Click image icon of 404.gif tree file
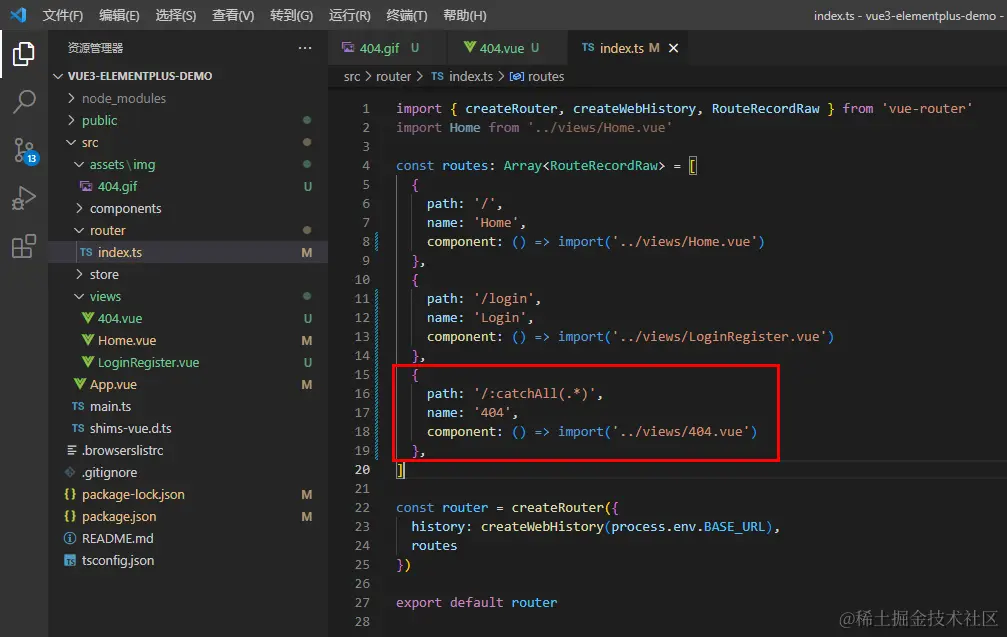Screen dimensions: 1007x637 [86, 186]
